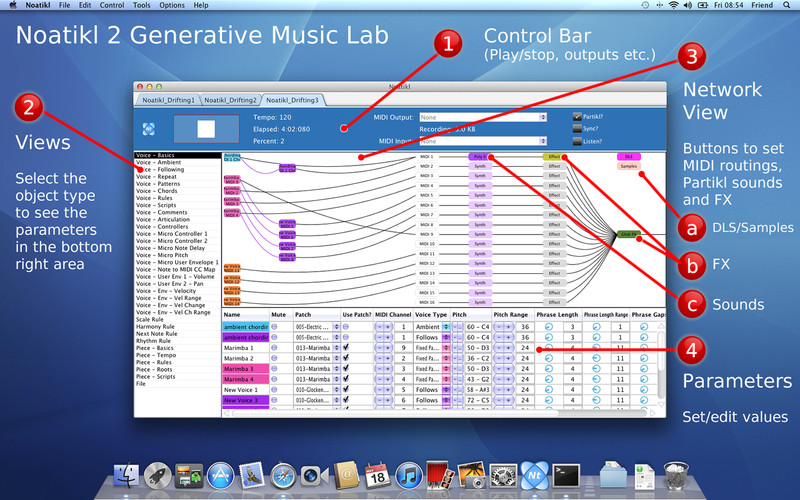The height and width of the screenshot is (500, 800).
Task: Open the Noatikl Nt icon in the dock
Action: (534, 476)
